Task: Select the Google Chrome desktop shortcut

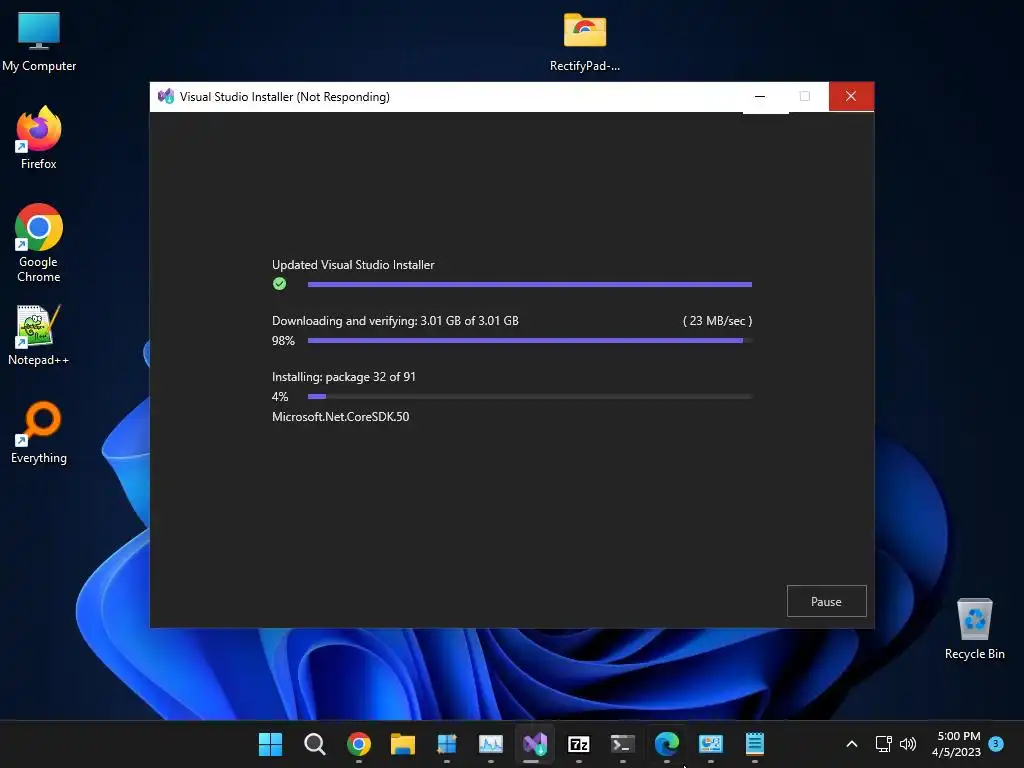Action: point(39,244)
